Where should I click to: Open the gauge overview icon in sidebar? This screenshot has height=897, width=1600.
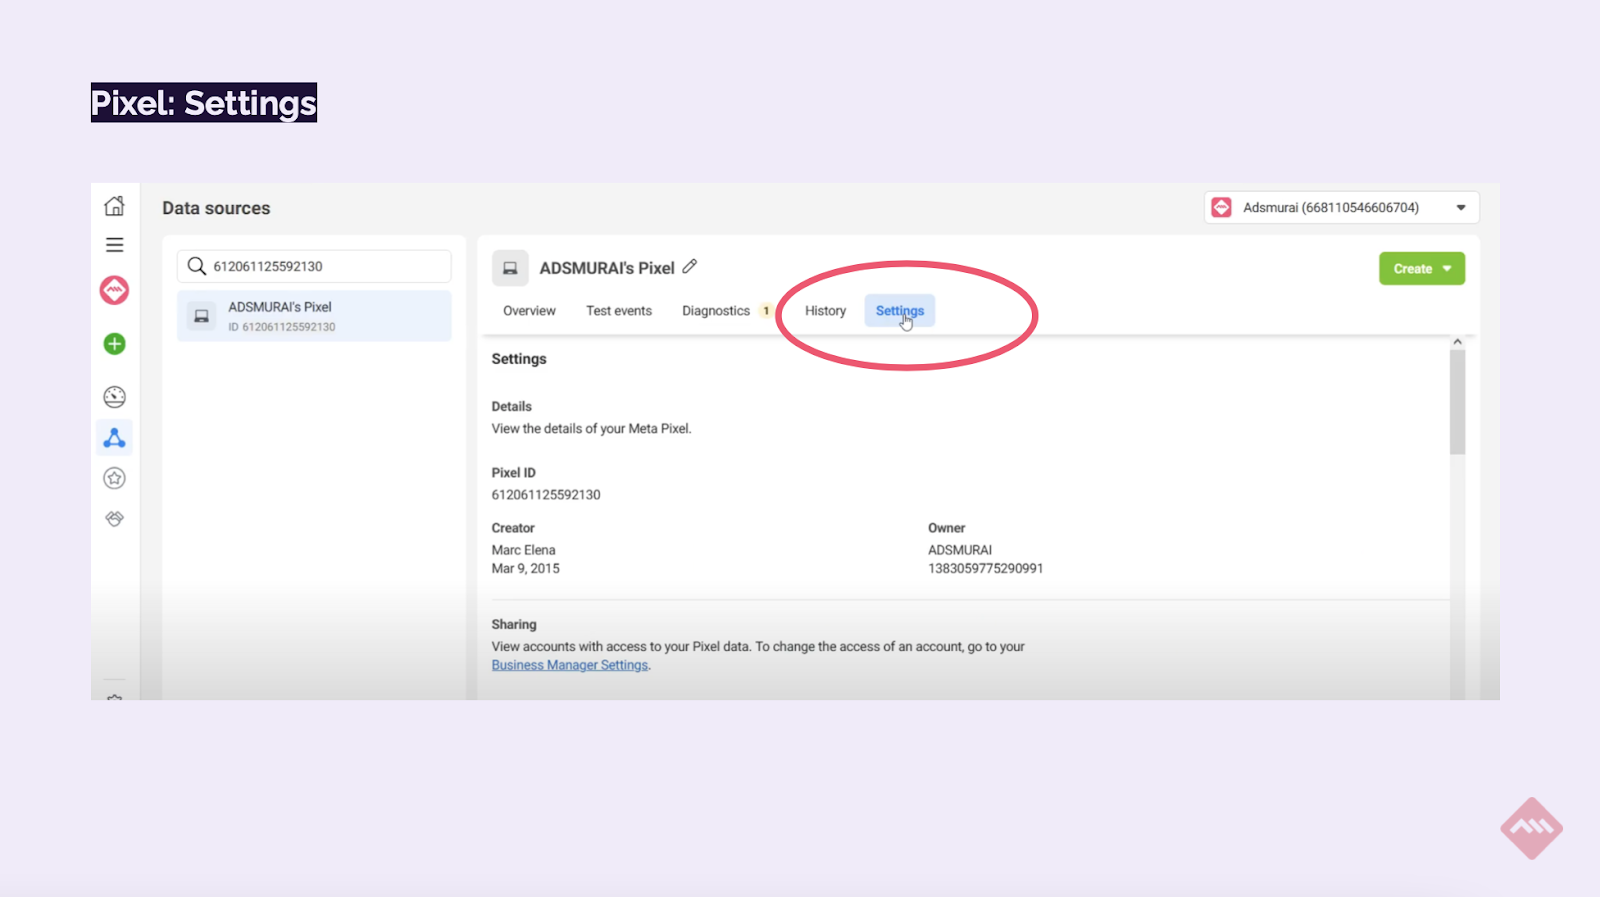tap(115, 397)
